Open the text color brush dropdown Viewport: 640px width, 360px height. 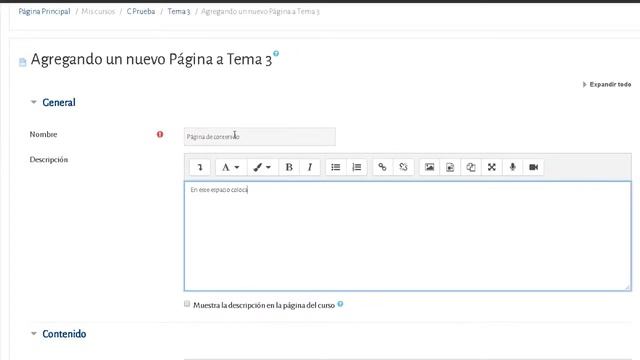pyautogui.click(x=262, y=167)
